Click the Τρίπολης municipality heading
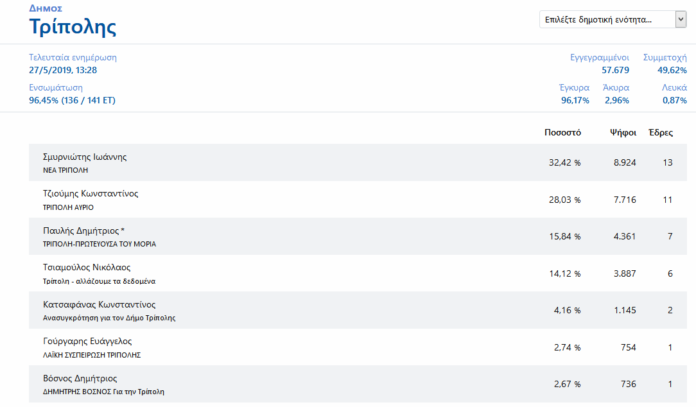Image resolution: width=696 pixels, height=407 pixels. coord(72,25)
